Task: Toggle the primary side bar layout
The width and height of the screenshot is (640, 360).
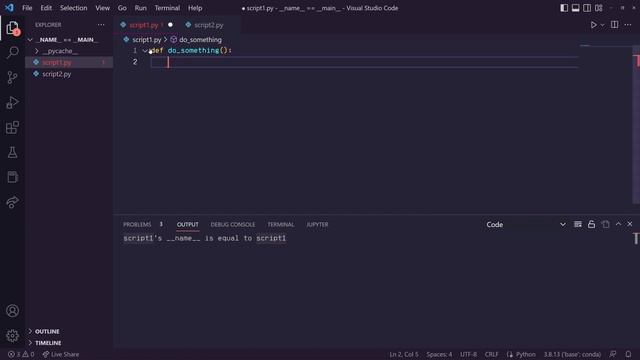Action: pos(564,8)
